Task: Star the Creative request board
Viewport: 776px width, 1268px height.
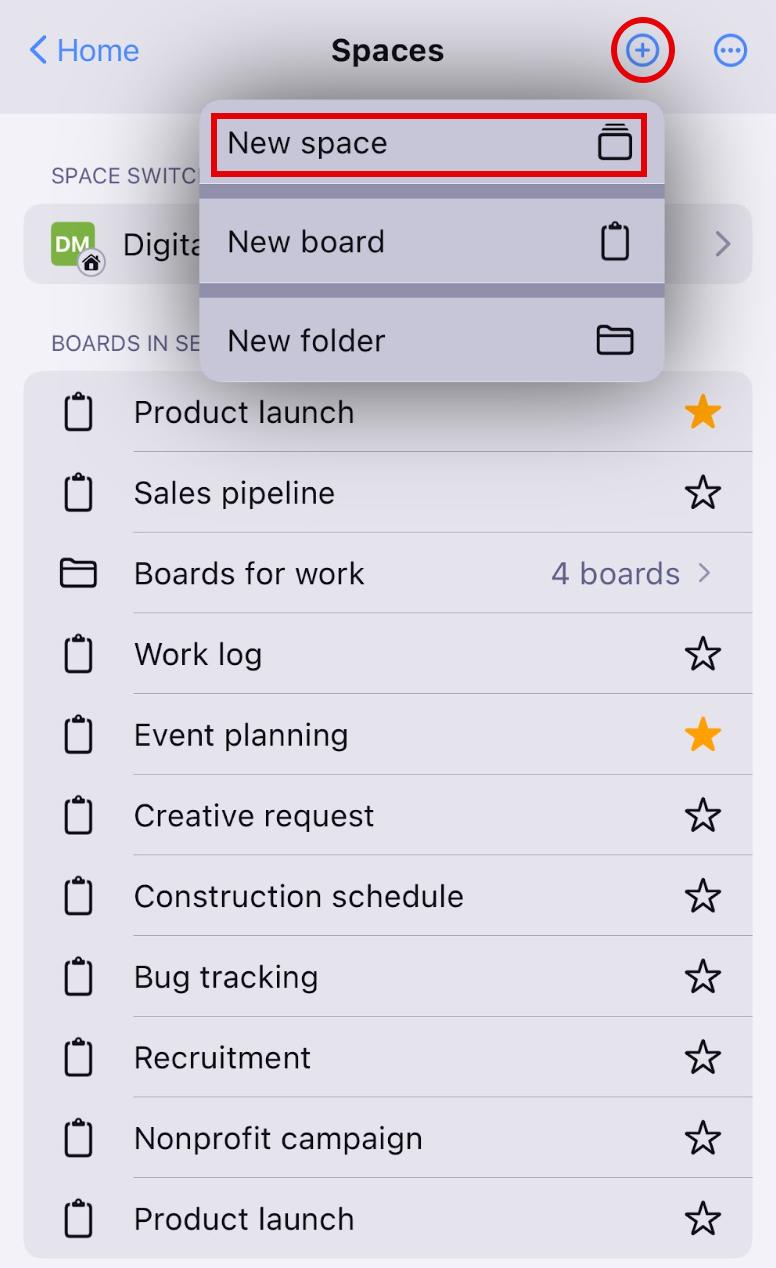Action: (x=703, y=816)
